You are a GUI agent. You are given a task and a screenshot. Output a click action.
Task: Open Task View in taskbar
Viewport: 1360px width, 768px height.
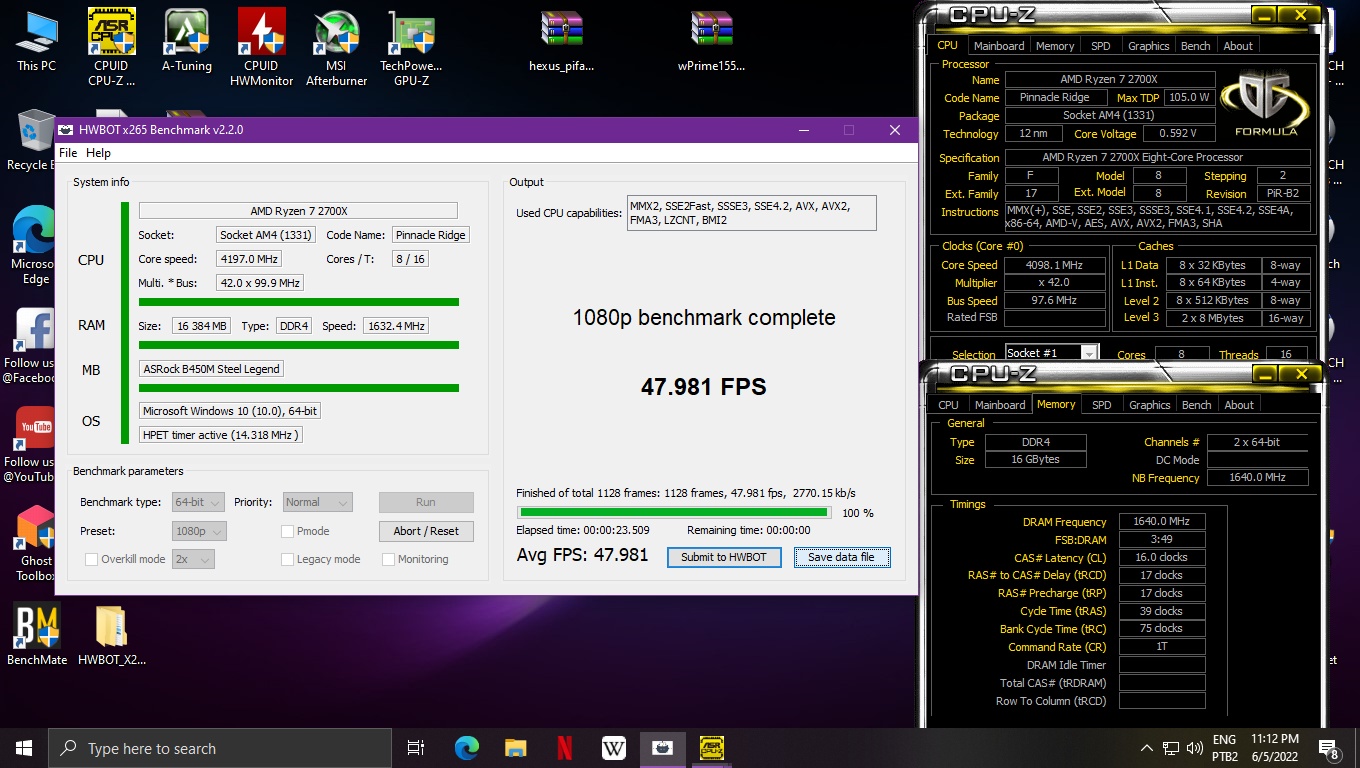pyautogui.click(x=416, y=748)
